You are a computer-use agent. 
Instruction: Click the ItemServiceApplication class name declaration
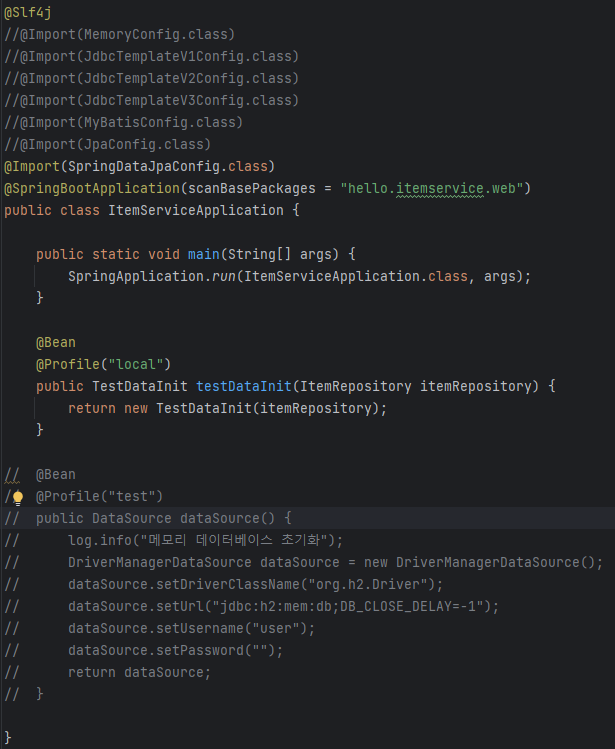[x=195, y=210]
